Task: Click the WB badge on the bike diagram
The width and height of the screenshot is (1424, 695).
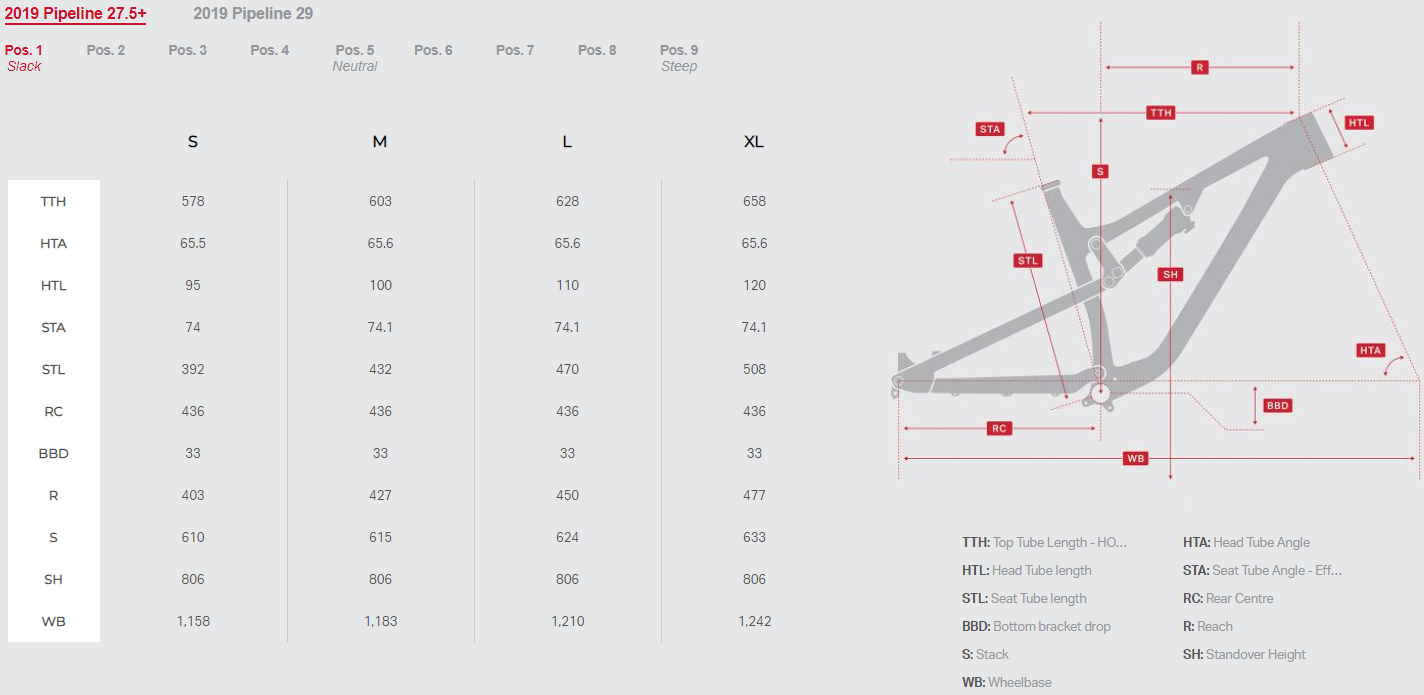Action: pyautogui.click(x=1135, y=459)
